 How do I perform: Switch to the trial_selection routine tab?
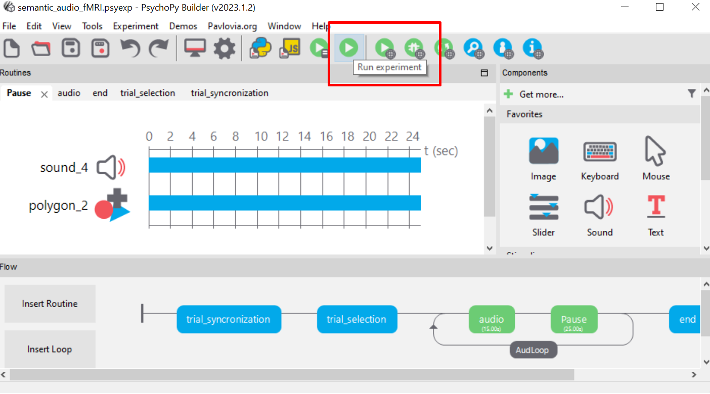(148, 93)
